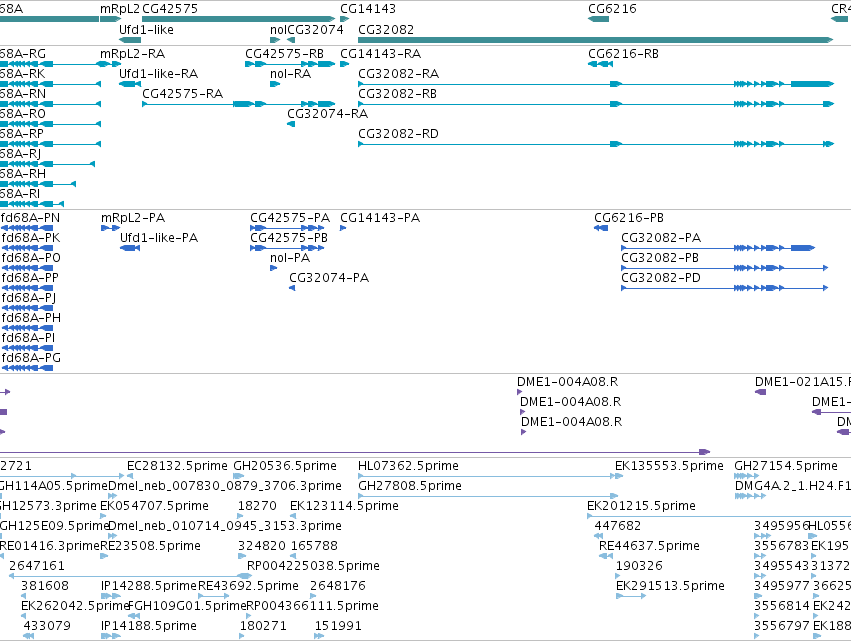Select the mRpL2 gene label

pyautogui.click(x=120, y=9)
